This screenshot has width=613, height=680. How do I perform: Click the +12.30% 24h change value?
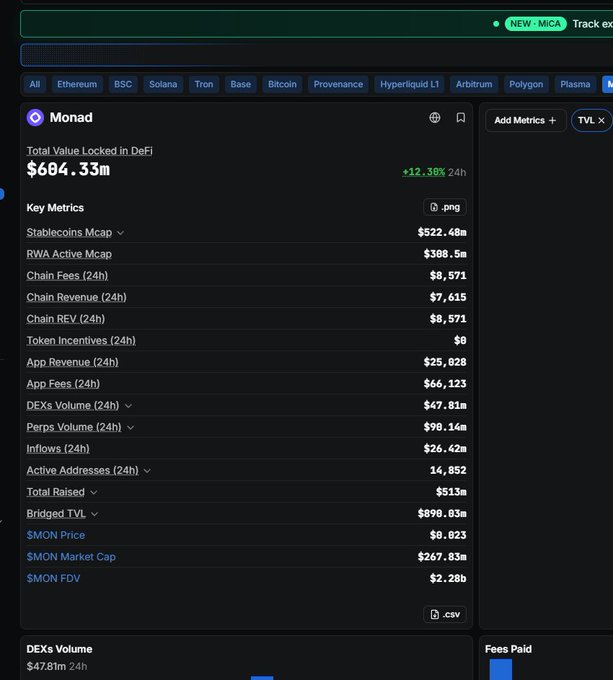point(424,172)
